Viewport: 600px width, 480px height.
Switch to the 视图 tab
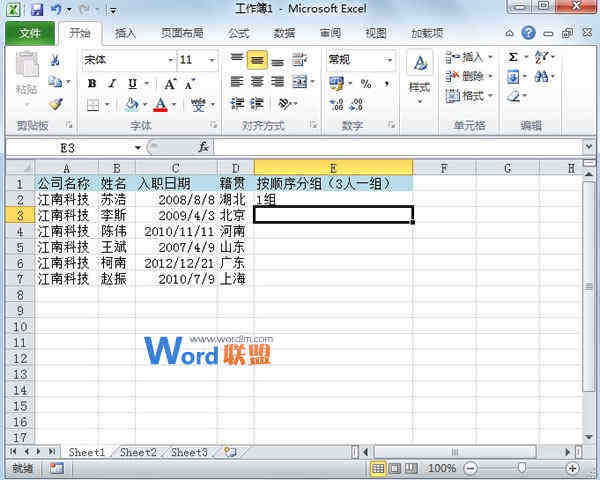(376, 33)
